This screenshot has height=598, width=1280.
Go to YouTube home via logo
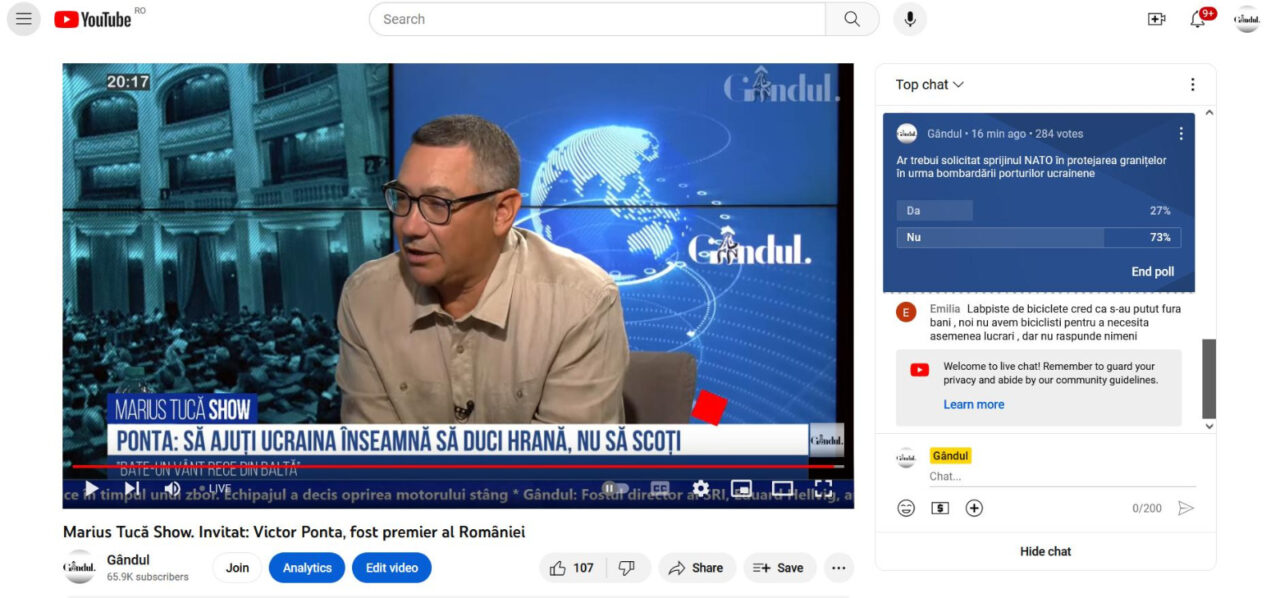click(93, 19)
